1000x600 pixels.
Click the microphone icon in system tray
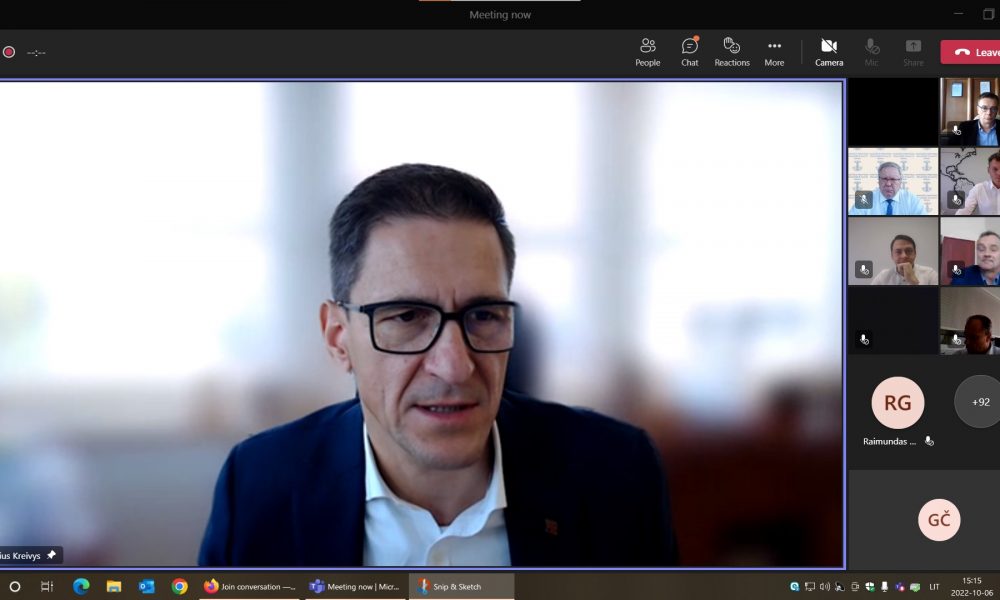point(885,587)
